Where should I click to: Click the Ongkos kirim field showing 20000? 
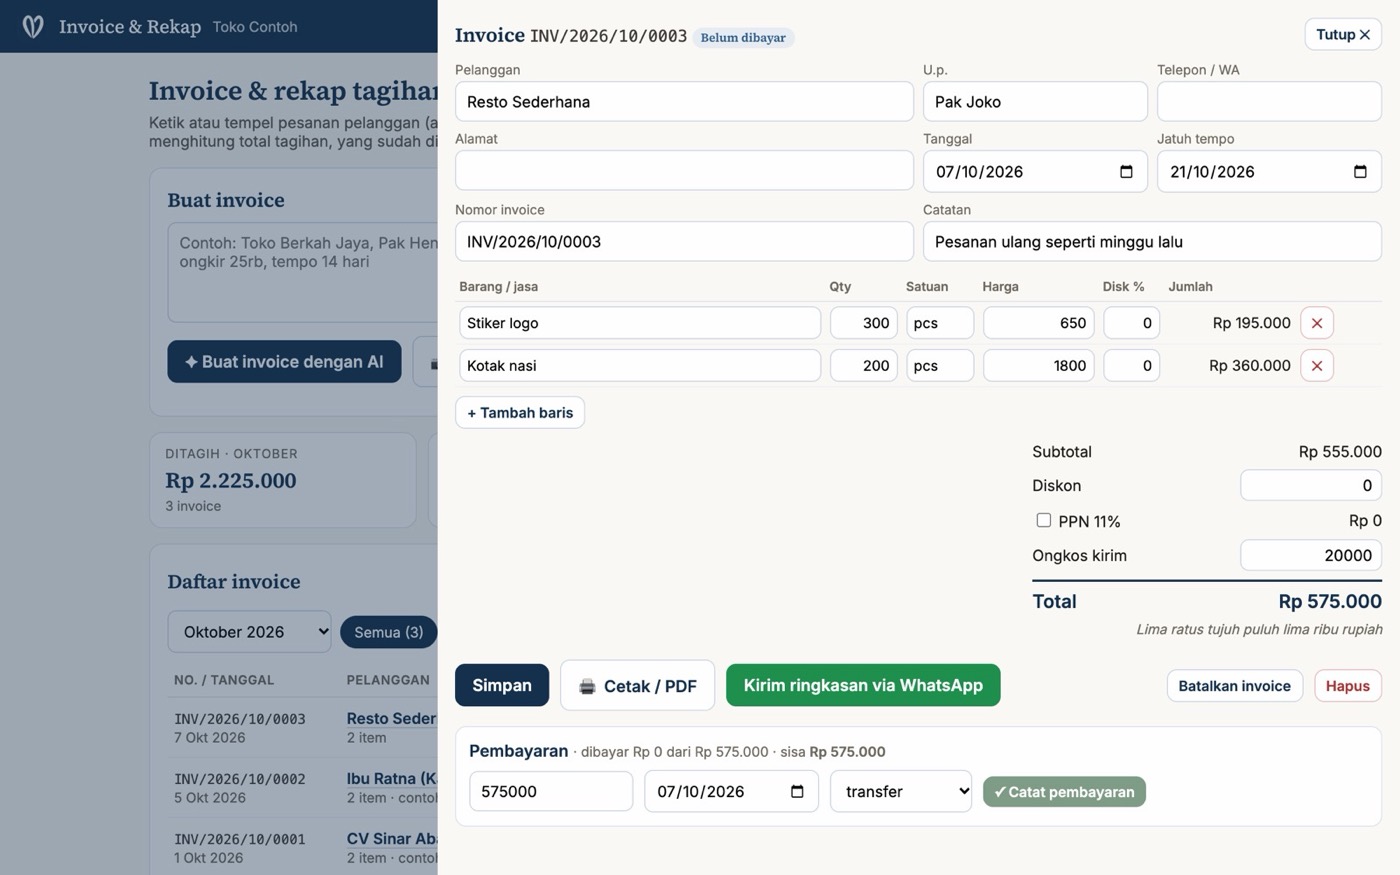[1311, 555]
